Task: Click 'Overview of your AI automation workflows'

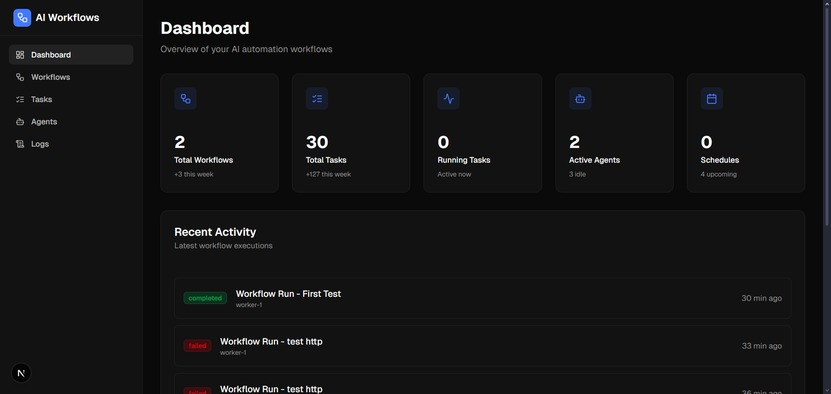Action: [246, 49]
